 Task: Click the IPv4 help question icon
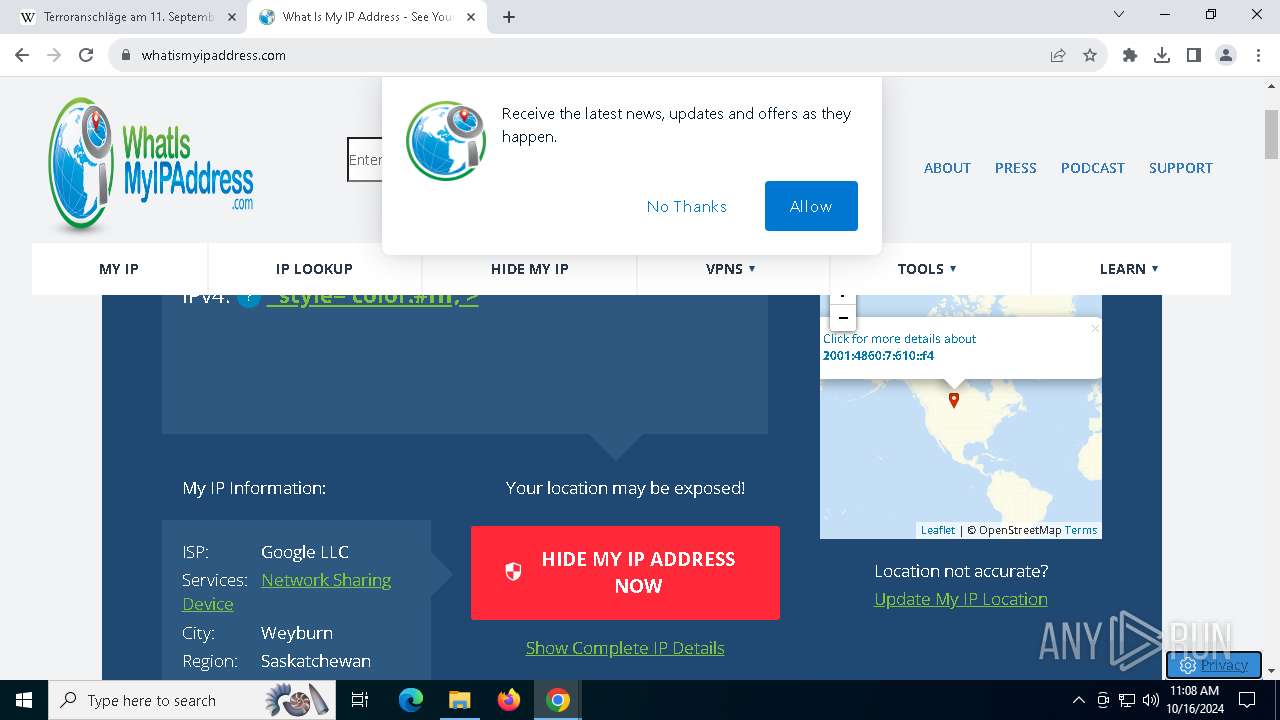(x=249, y=298)
